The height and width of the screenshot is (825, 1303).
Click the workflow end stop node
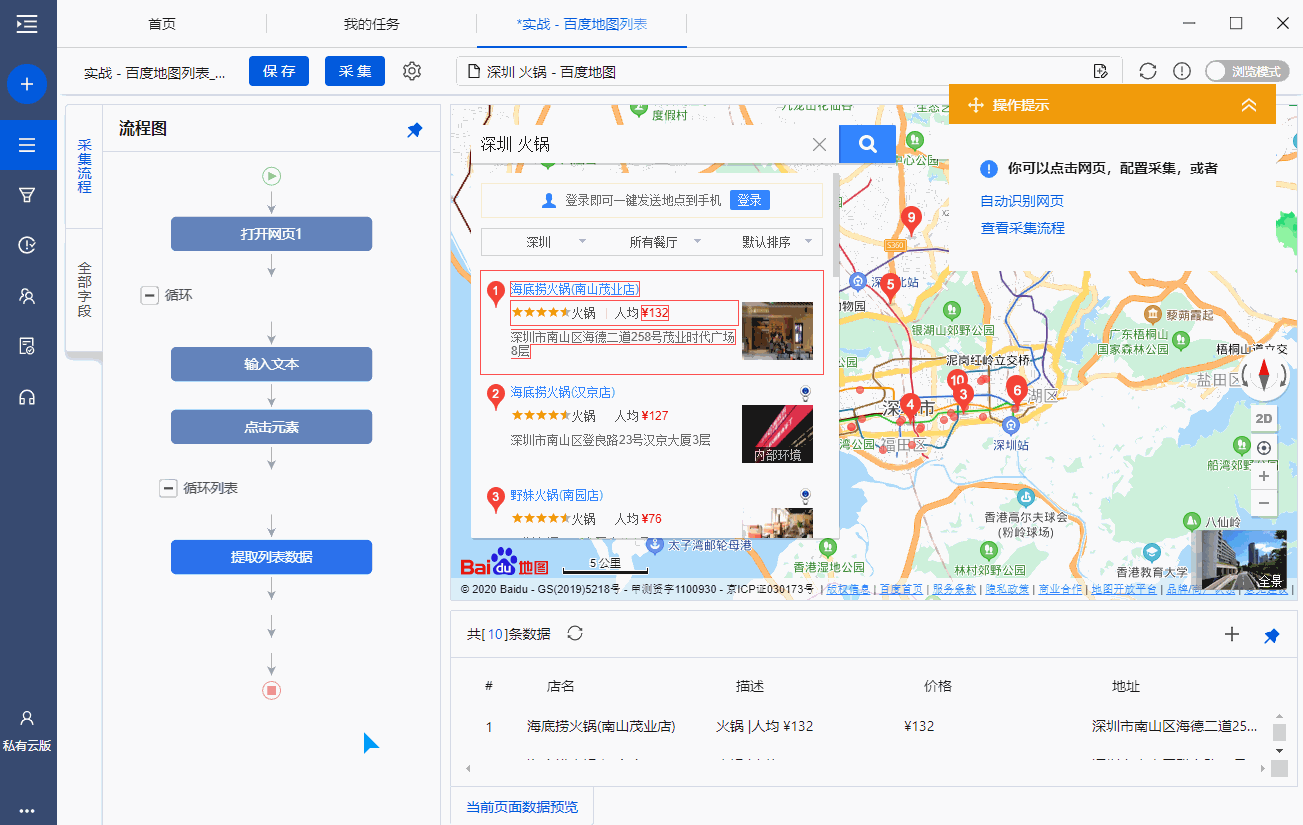[x=272, y=690]
